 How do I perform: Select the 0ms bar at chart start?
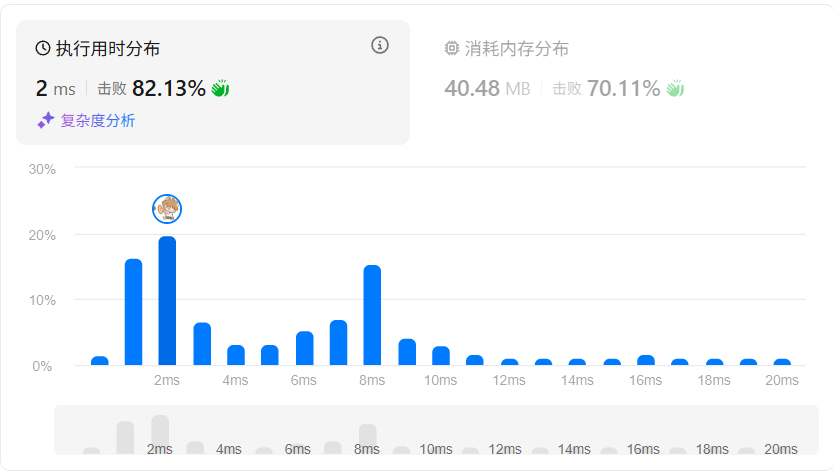[x=100, y=360]
